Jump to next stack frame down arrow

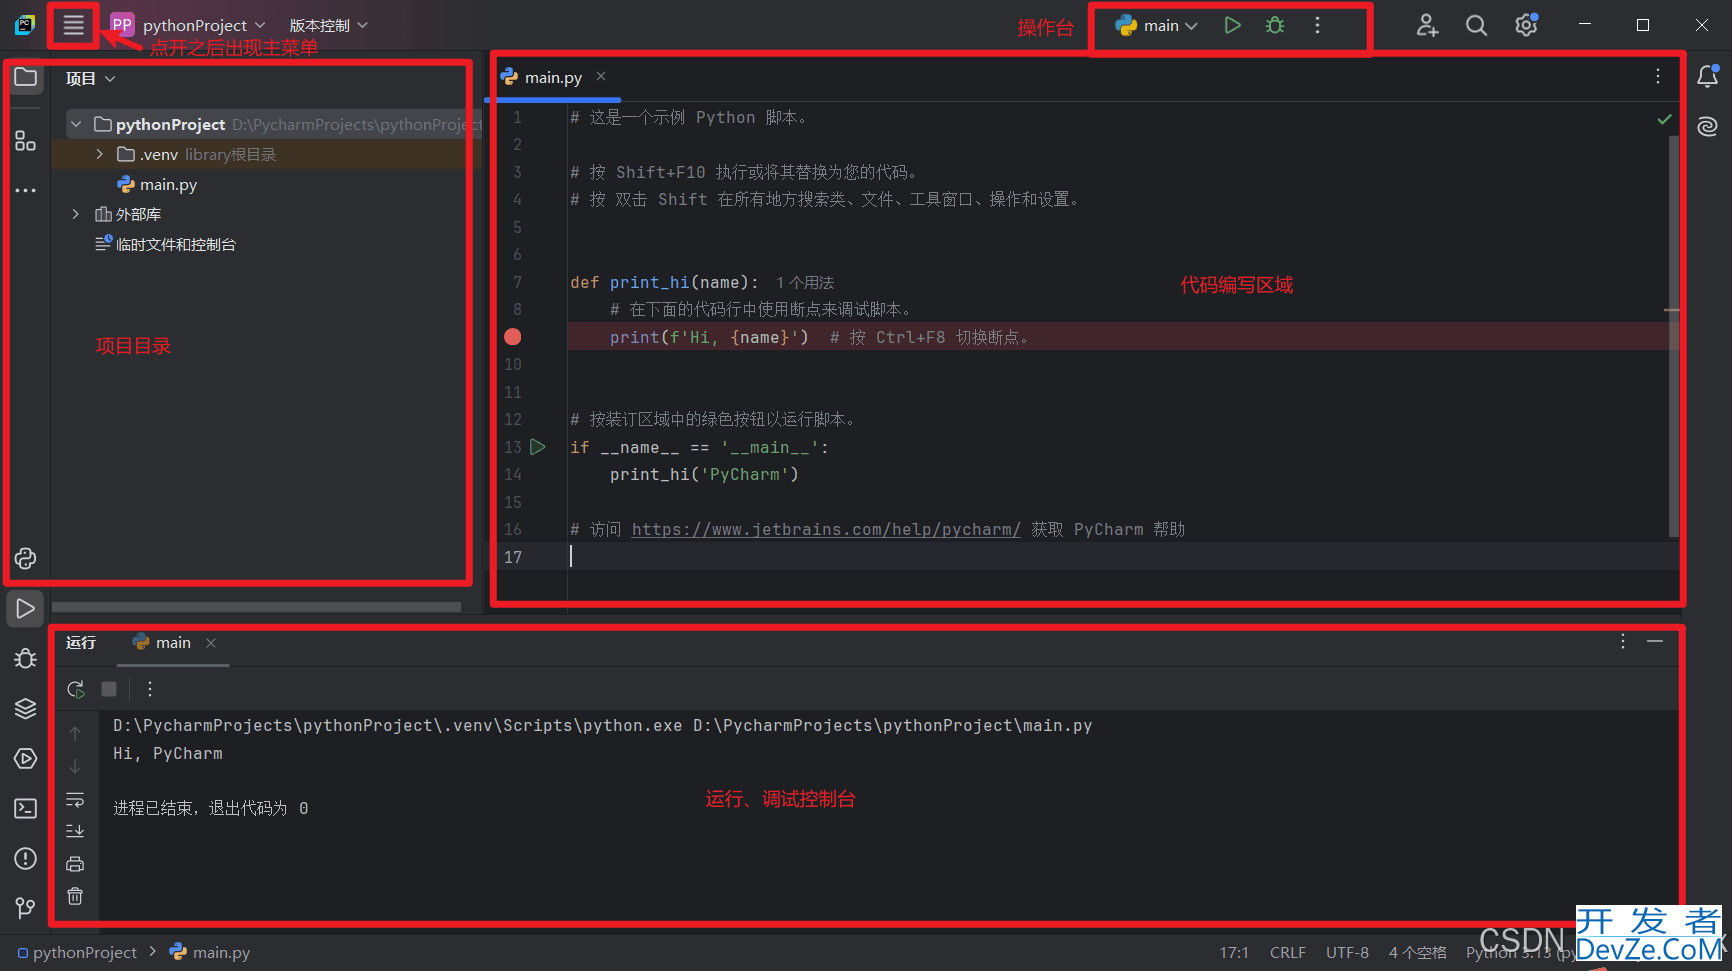click(75, 766)
